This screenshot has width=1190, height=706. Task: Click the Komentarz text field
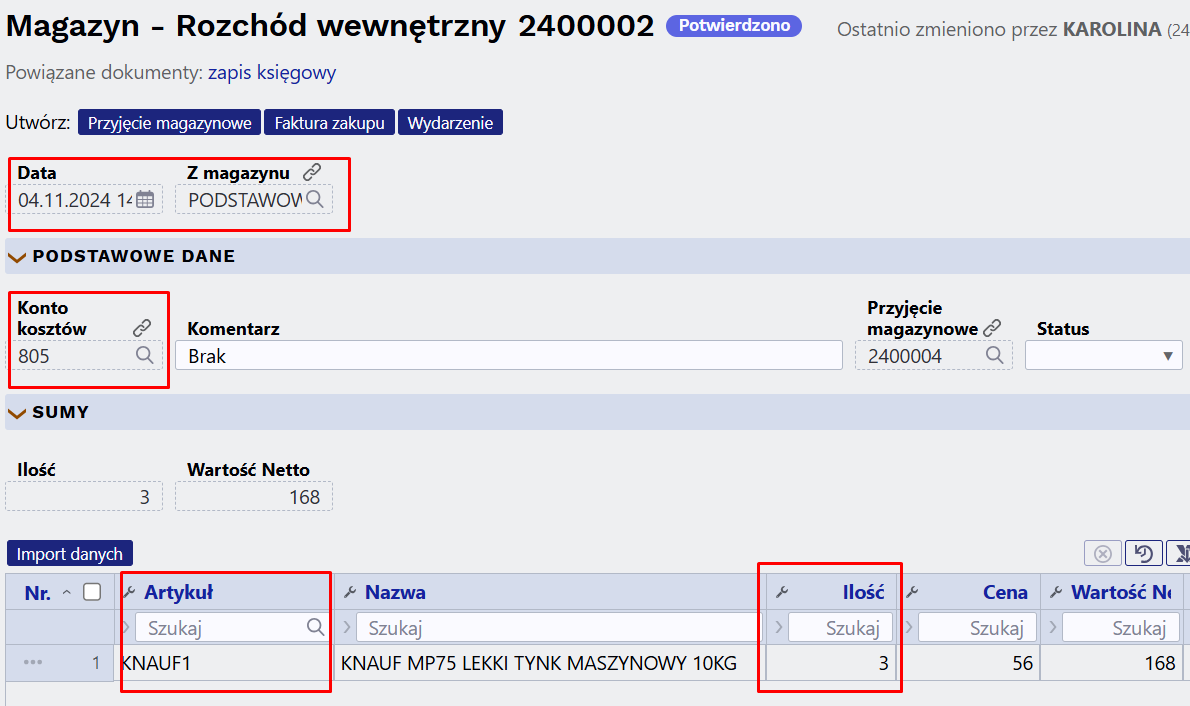click(508, 355)
